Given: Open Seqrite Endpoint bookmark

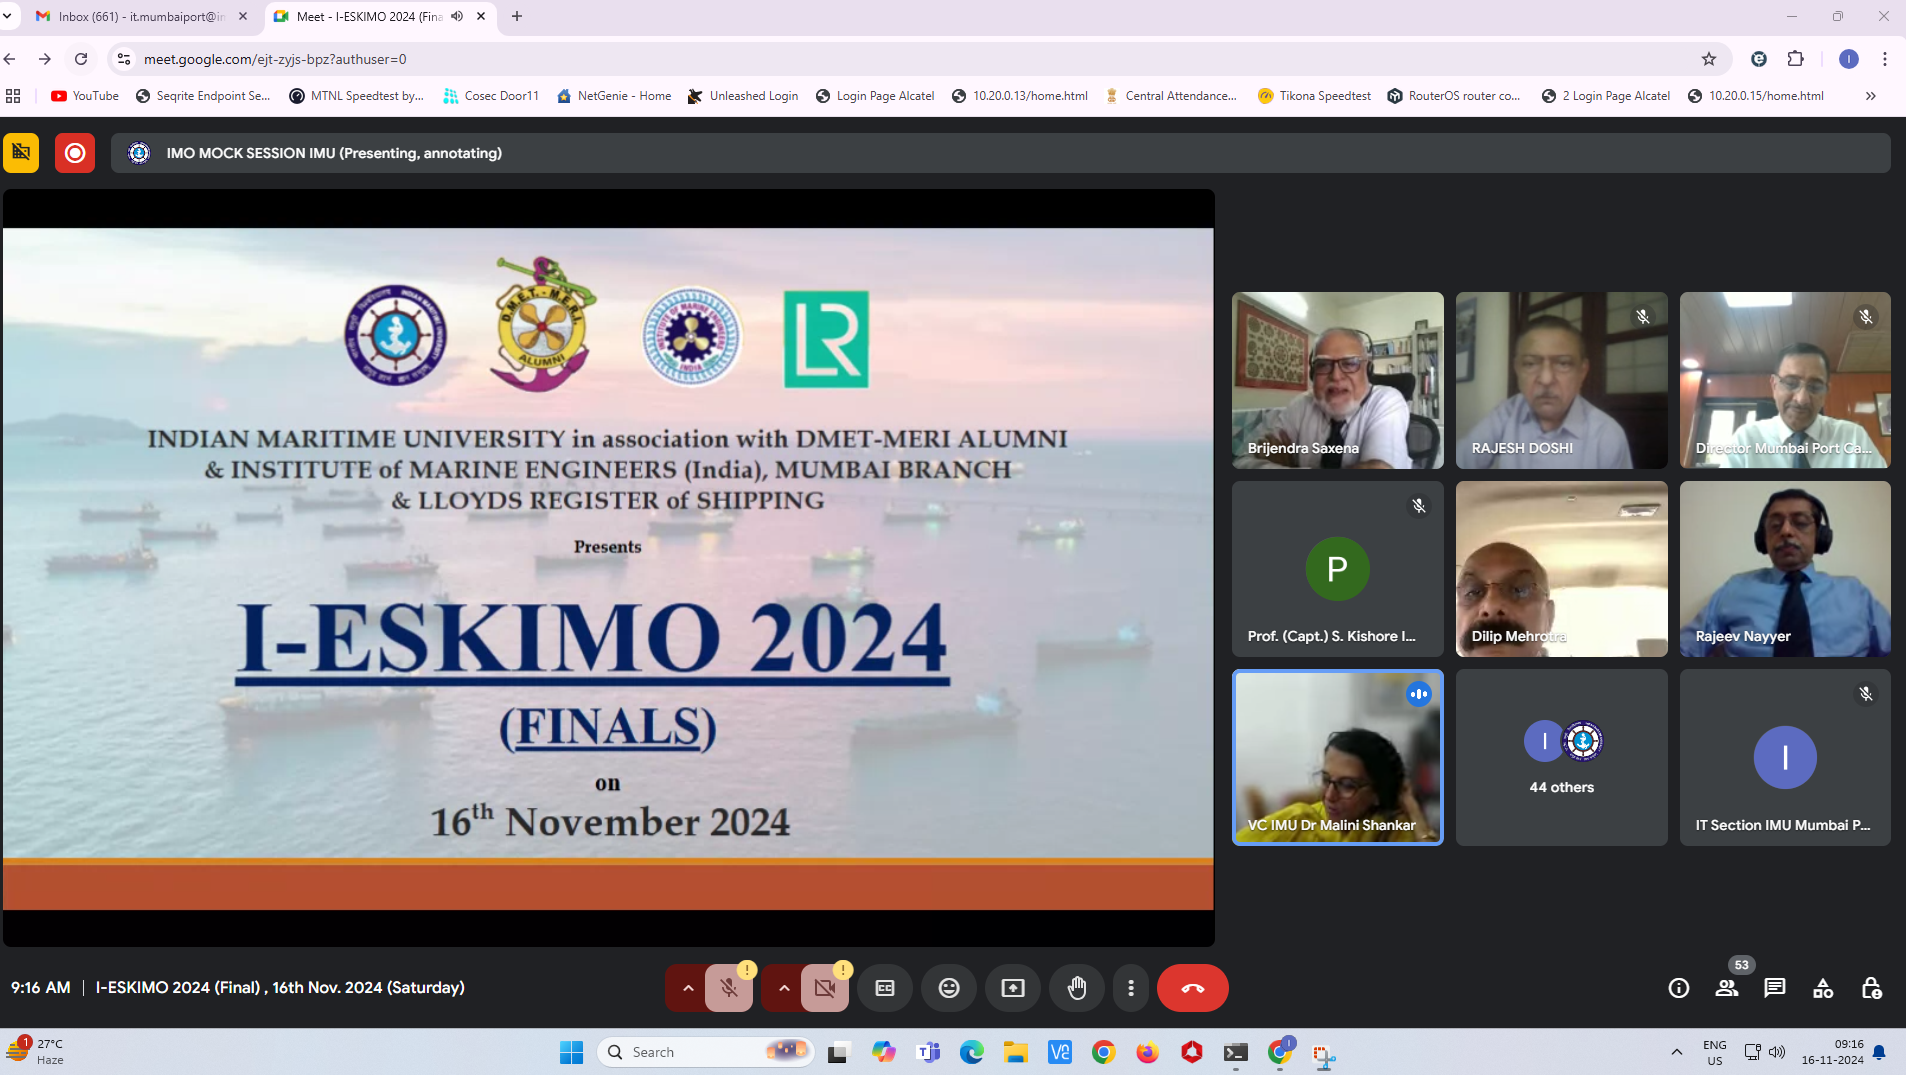Looking at the screenshot, I should (203, 96).
